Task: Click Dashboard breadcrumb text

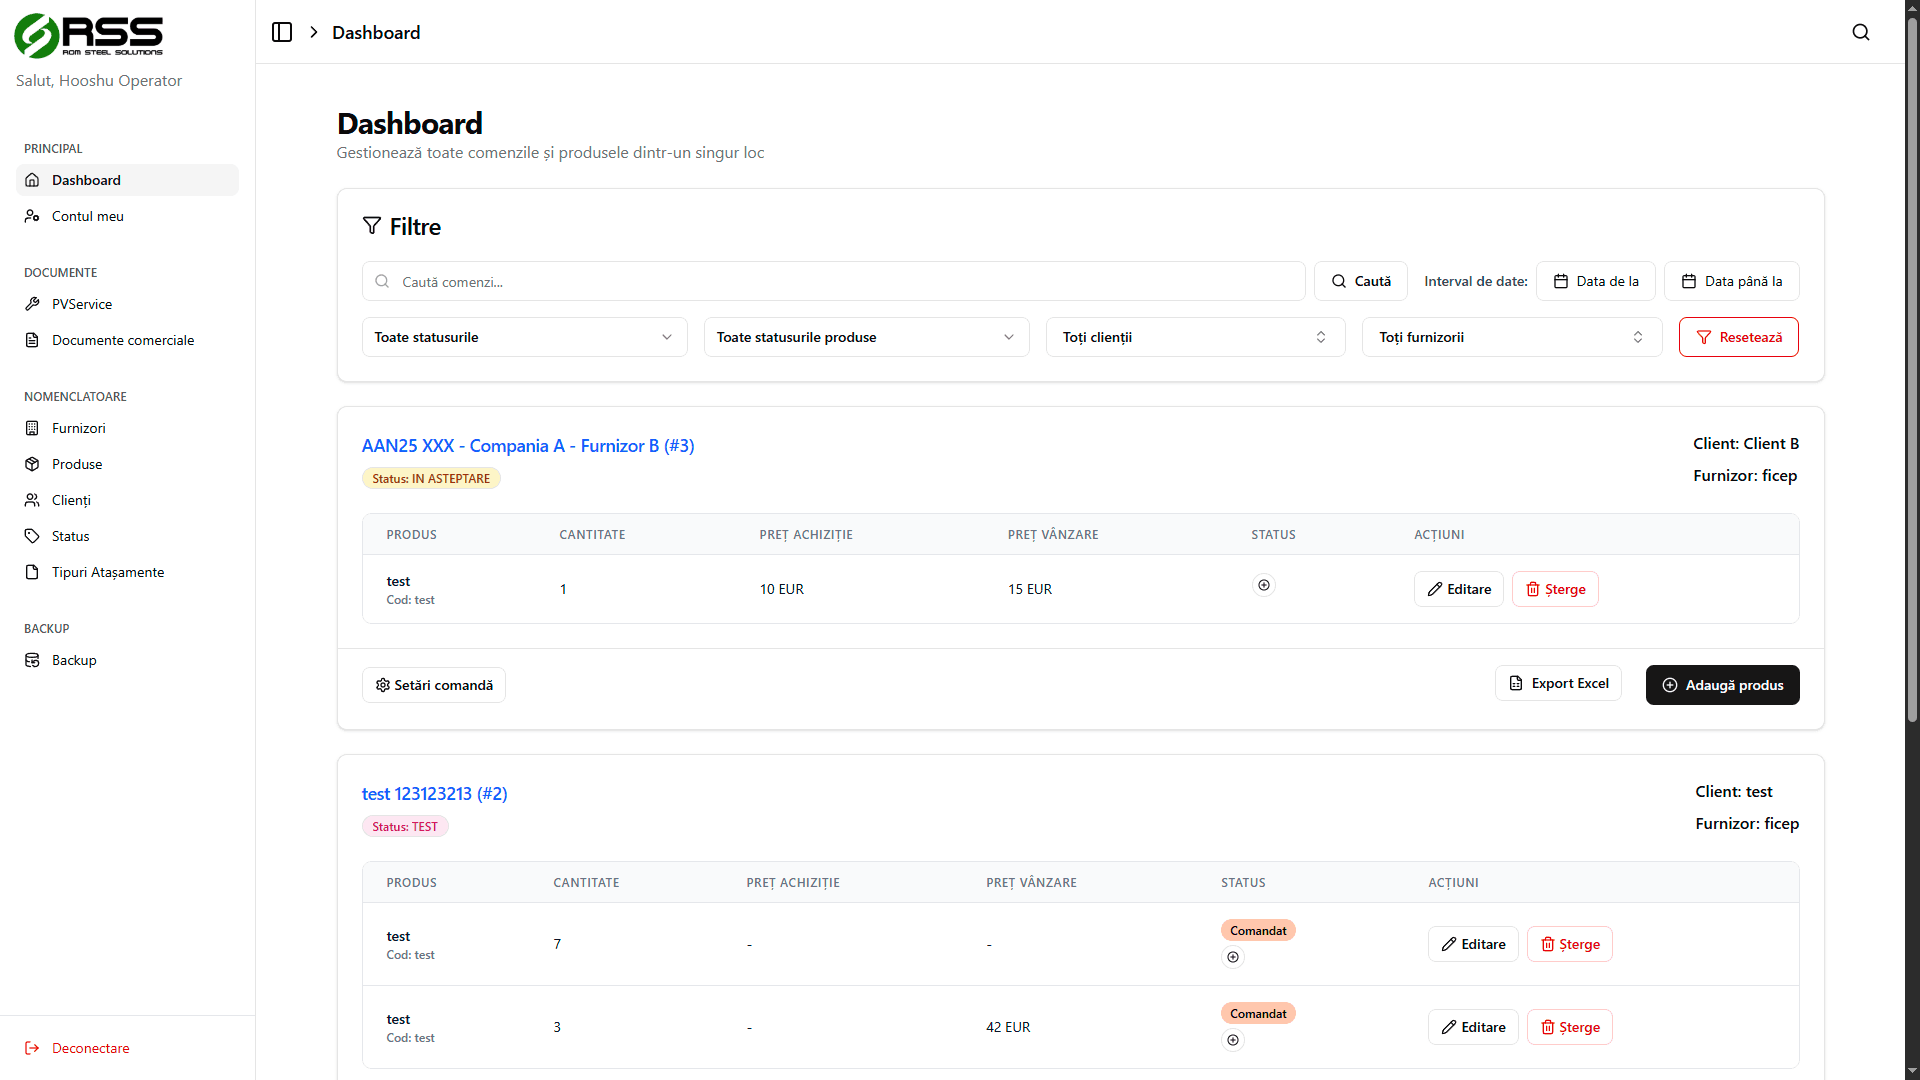Action: [376, 32]
